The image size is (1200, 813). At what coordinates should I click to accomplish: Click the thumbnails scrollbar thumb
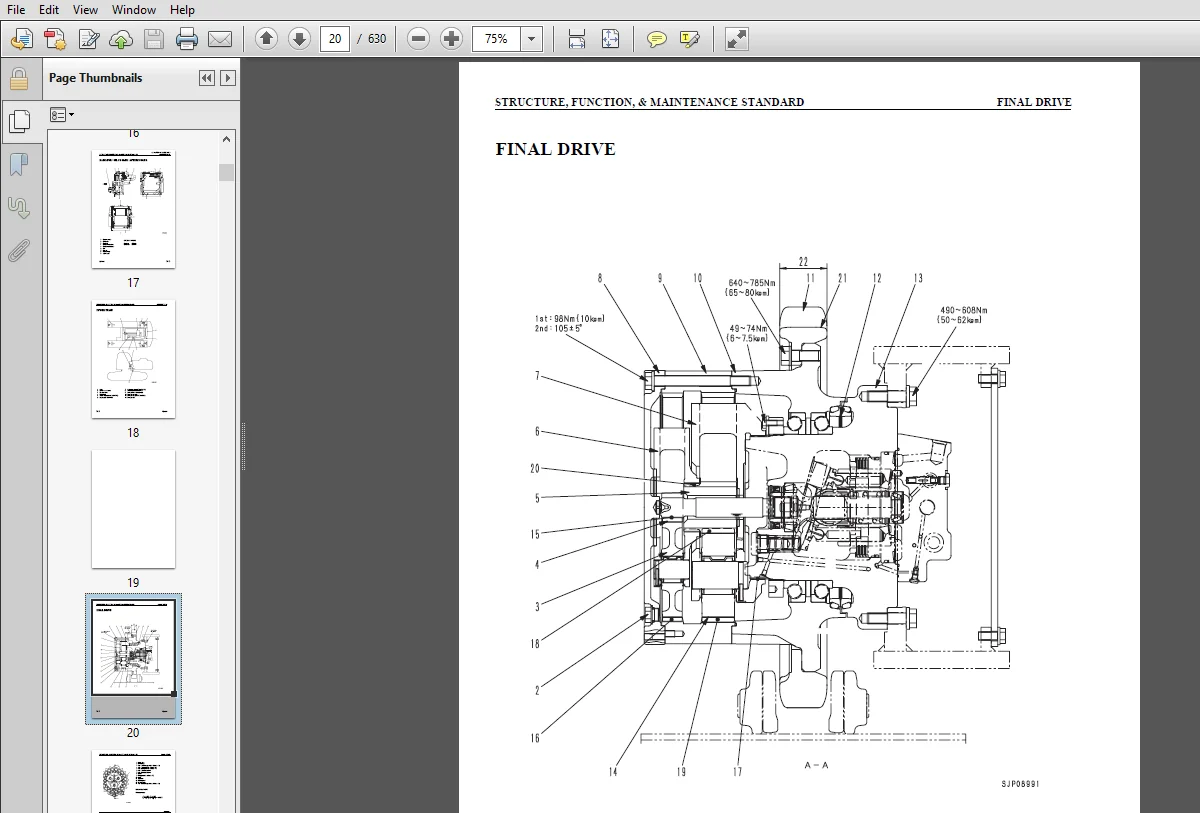[x=227, y=172]
